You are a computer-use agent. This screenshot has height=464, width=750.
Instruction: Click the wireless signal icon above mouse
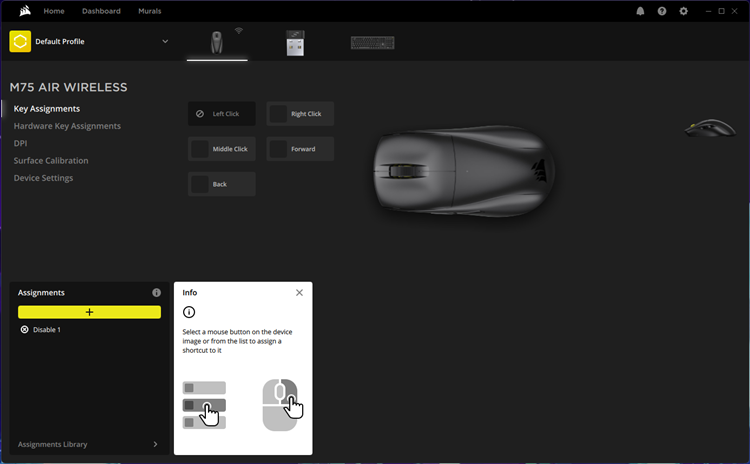click(239, 31)
